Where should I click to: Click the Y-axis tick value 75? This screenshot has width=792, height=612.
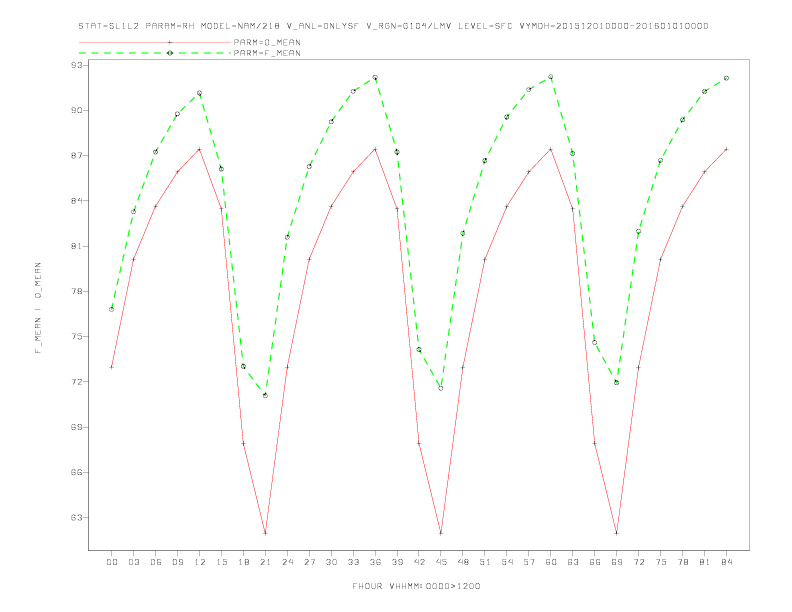coord(77,337)
